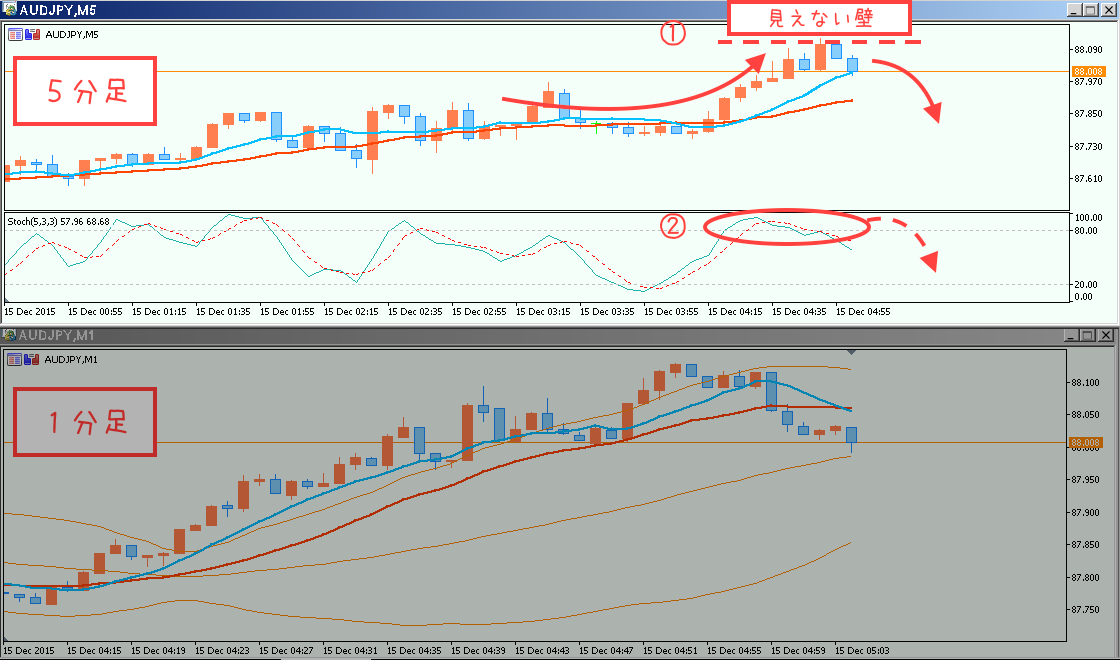
Task: Click the red-blue depth icon in M1 chart
Action: (x=31, y=359)
